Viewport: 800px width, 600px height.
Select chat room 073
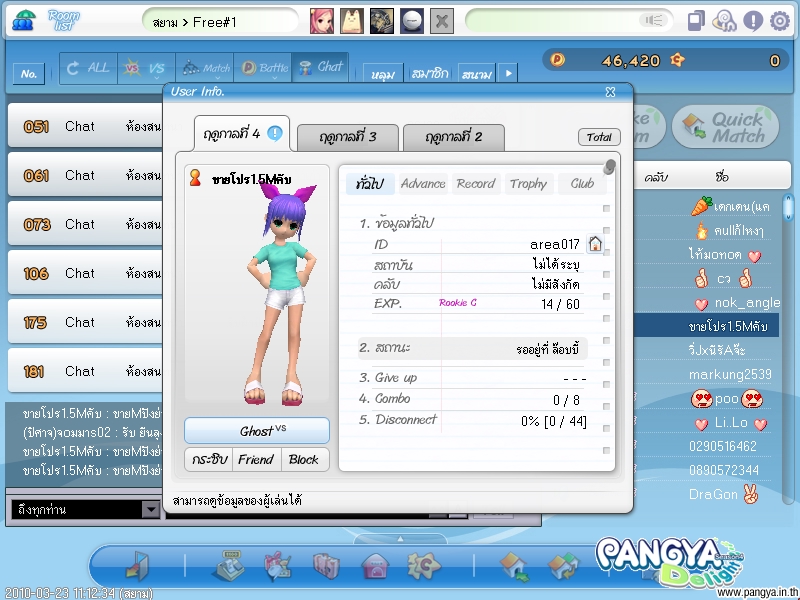point(86,224)
